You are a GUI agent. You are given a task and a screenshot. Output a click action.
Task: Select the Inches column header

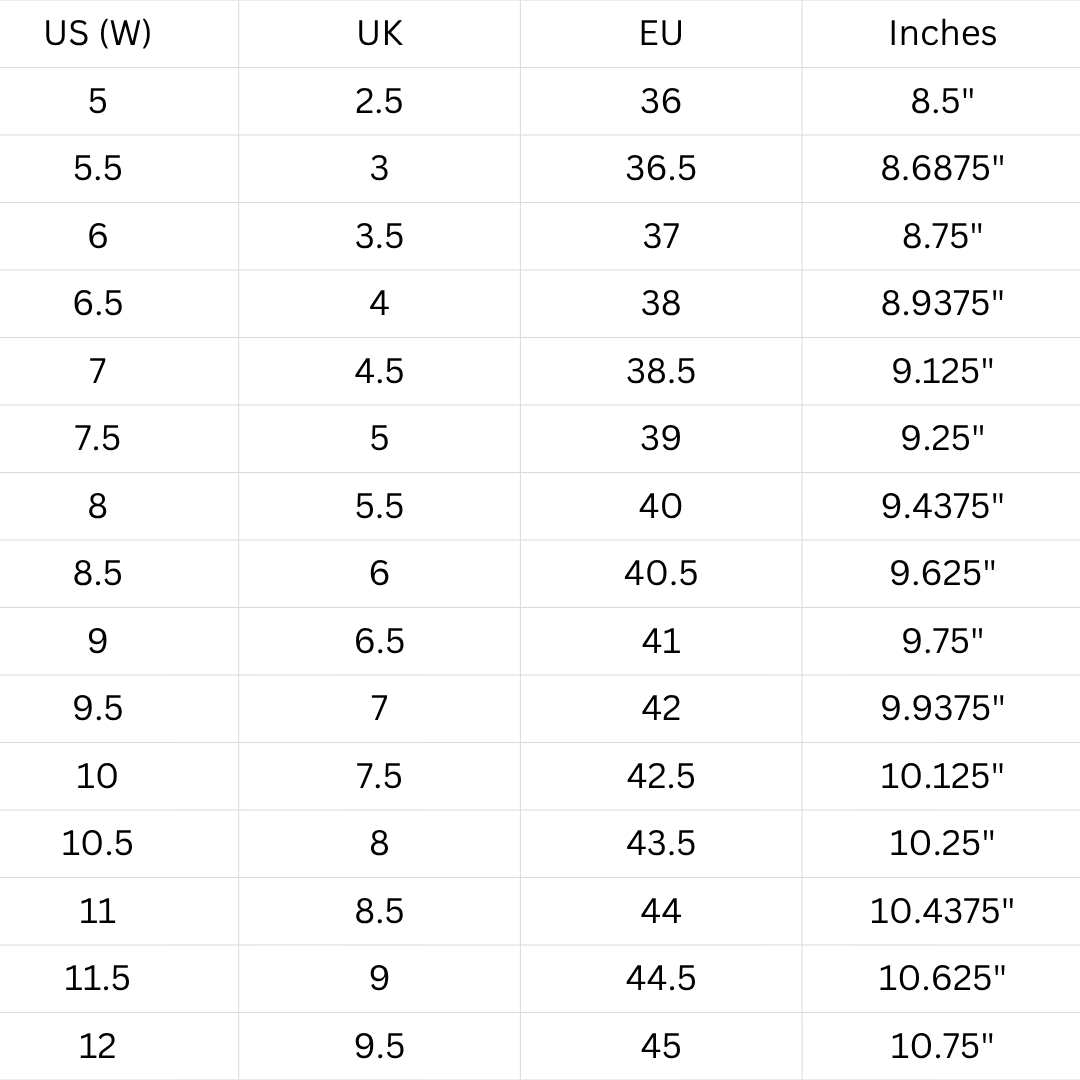tap(942, 33)
